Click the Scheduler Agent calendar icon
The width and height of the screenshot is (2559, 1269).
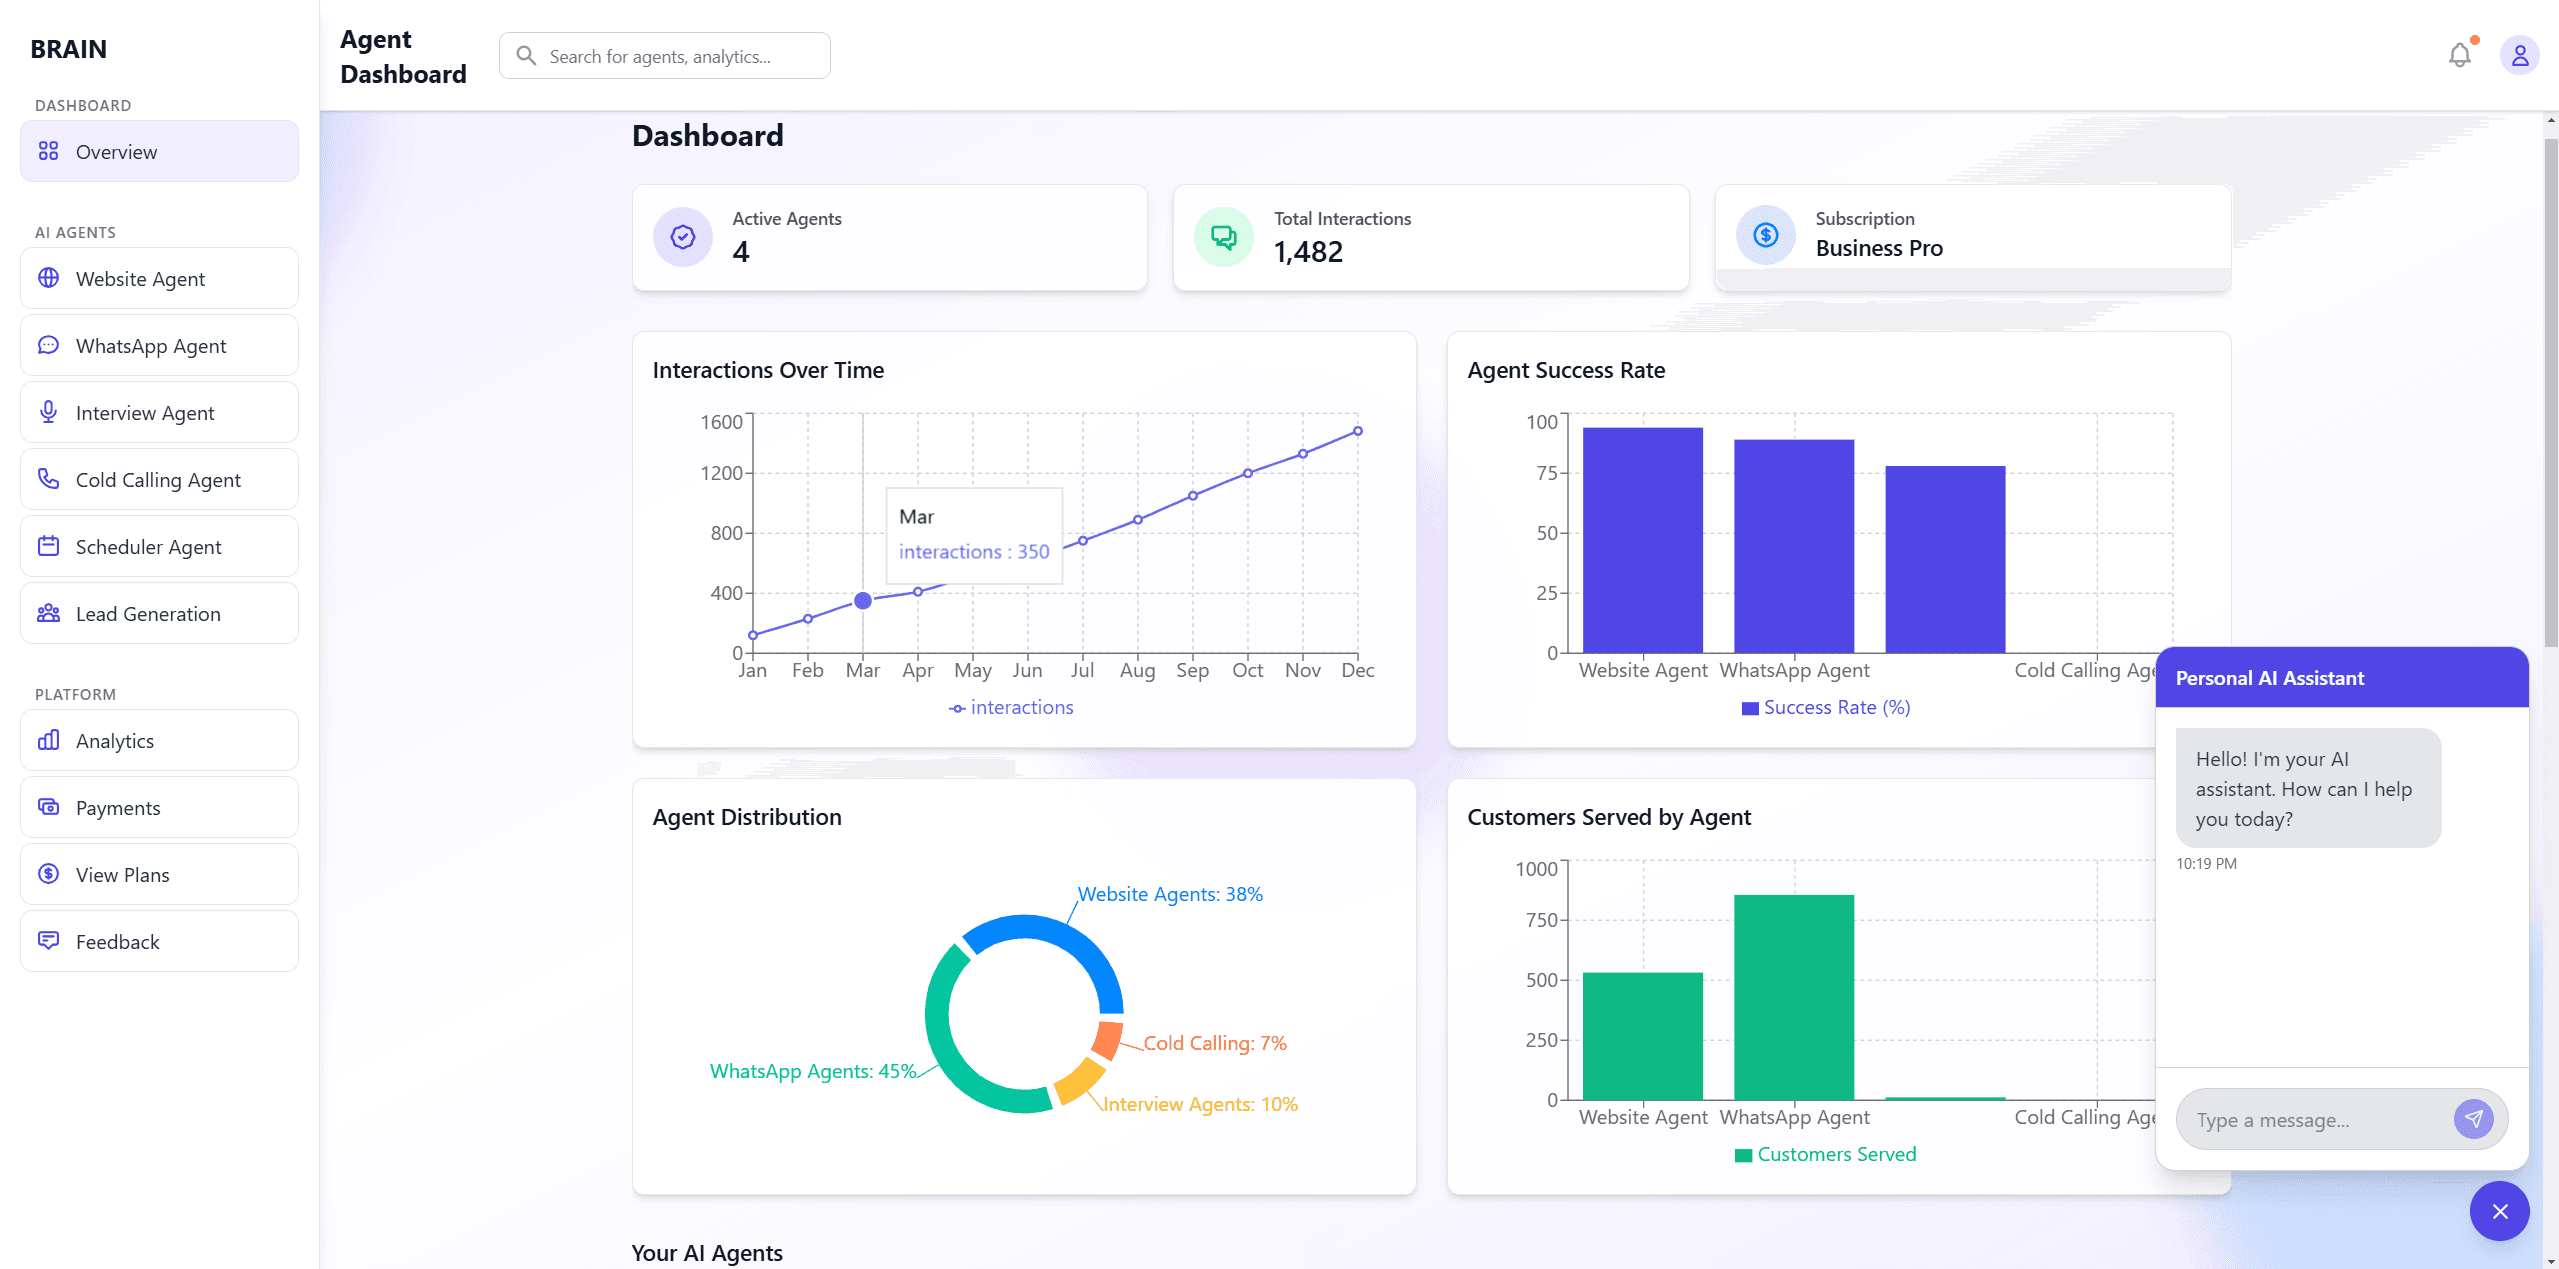48,546
